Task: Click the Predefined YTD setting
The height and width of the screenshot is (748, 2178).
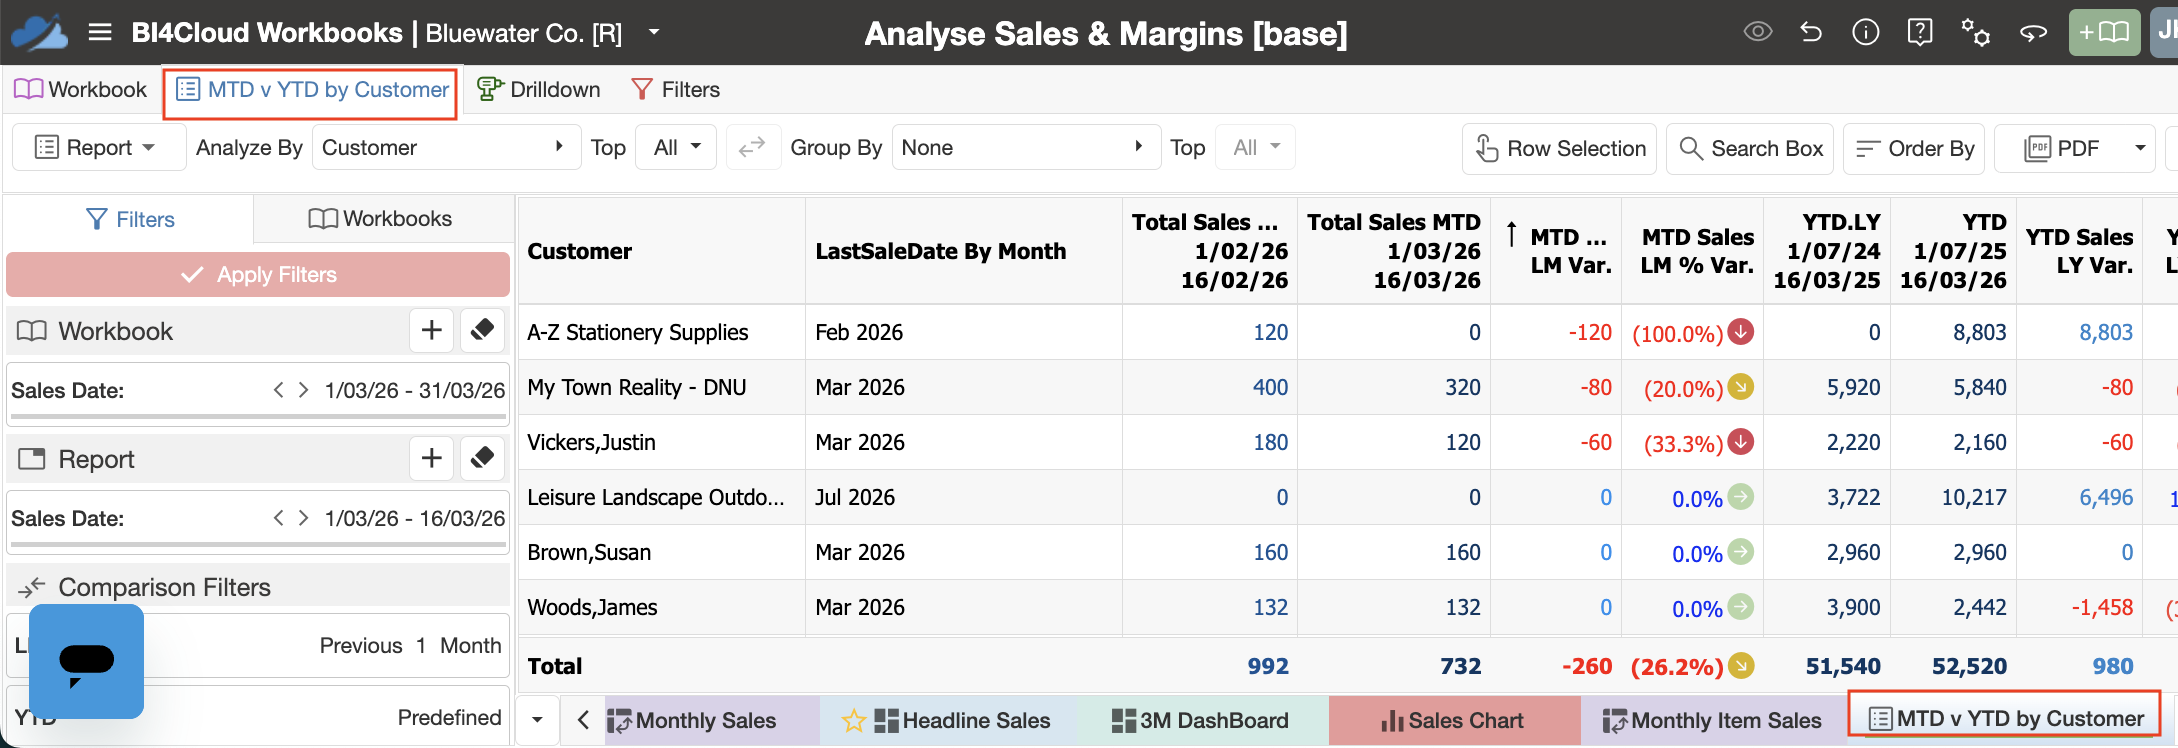Action: (449, 717)
